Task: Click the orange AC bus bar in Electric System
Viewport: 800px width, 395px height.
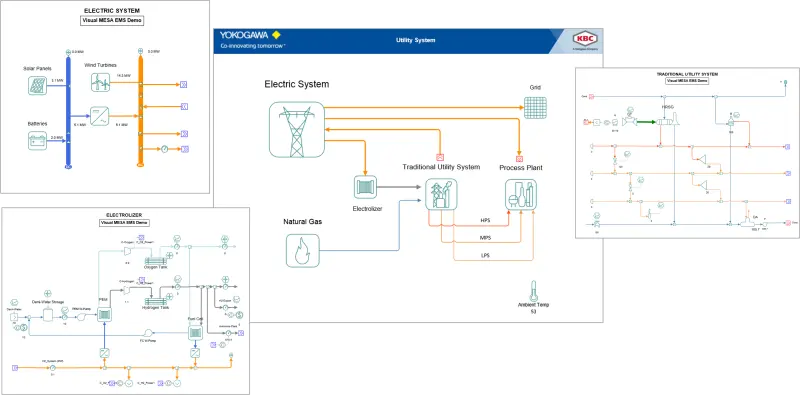Action: [140, 109]
